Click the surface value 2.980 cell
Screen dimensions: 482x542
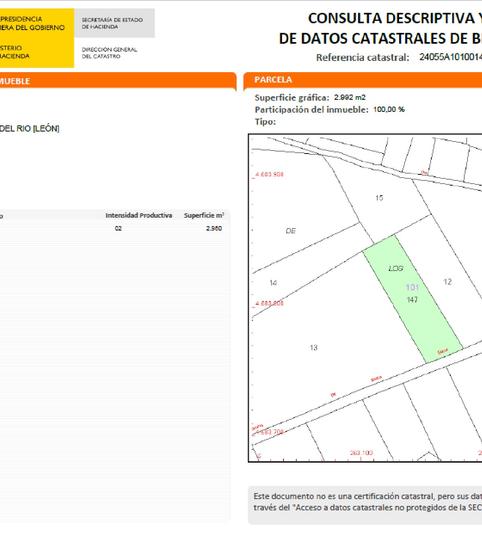(x=214, y=228)
